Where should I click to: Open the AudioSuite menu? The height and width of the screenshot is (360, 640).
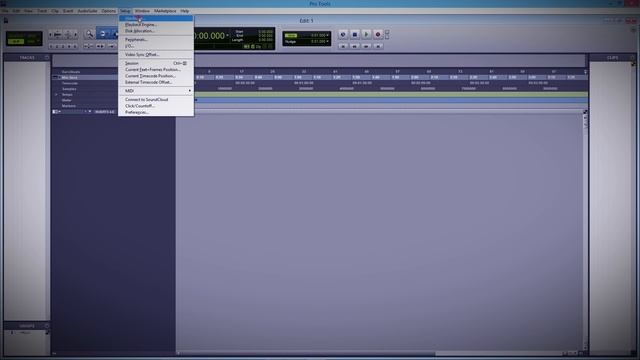pos(87,11)
